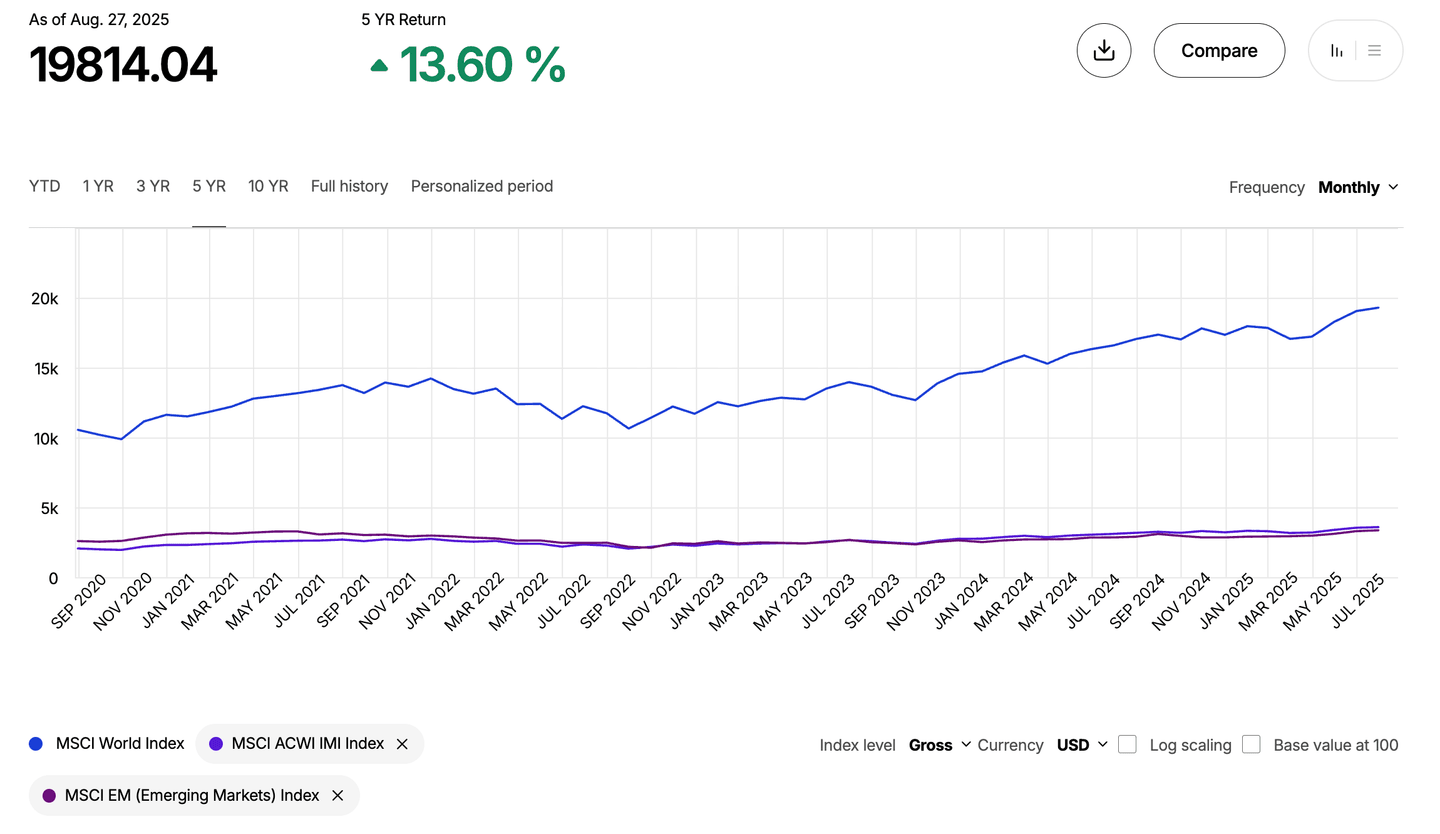
Task: Enable the Log scaling checkbox
Action: pyautogui.click(x=1127, y=744)
